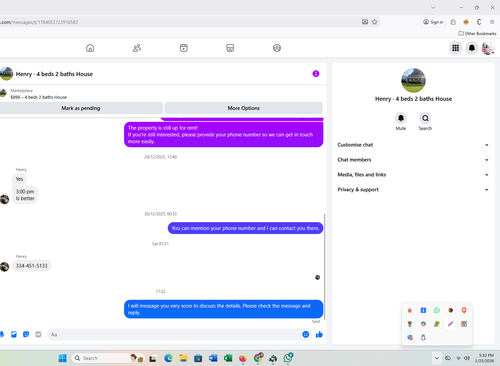
Task: Click the browser address bar URL
Action: point(39,22)
